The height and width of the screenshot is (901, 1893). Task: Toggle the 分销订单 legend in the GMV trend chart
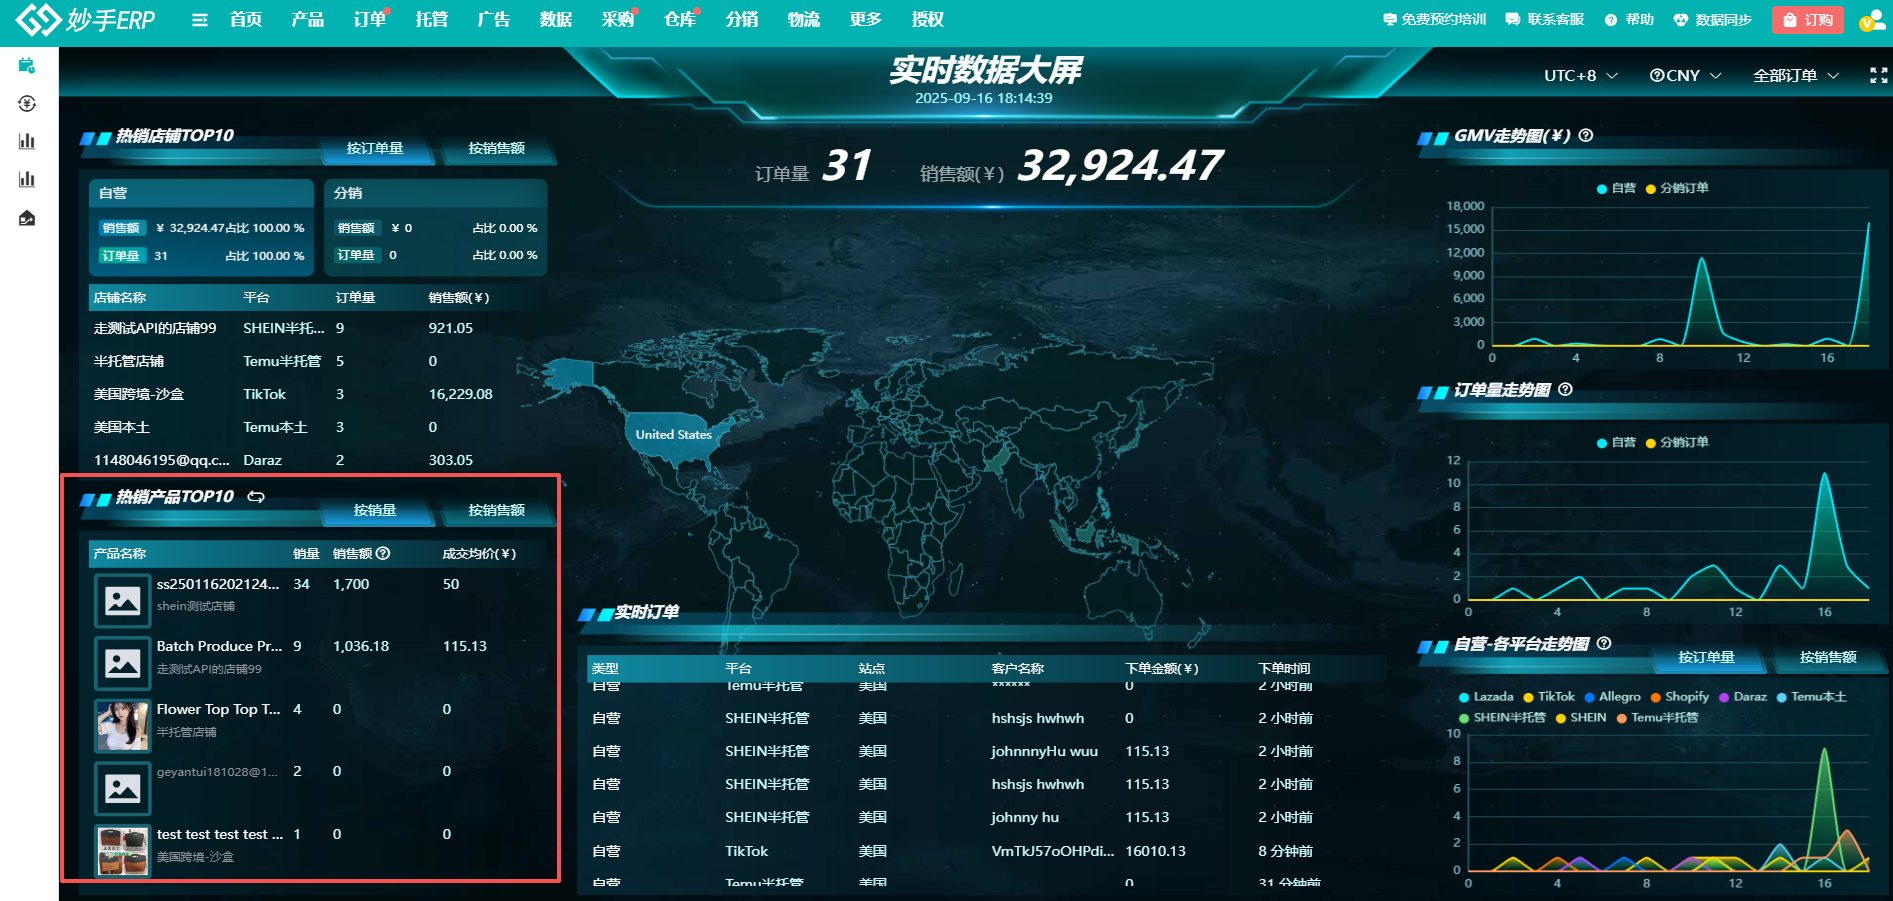point(1677,188)
